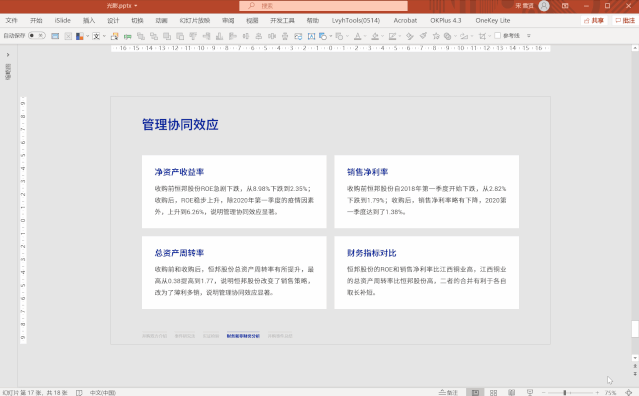
Task: Switch to Slide Sorter view
Action: pos(493,392)
